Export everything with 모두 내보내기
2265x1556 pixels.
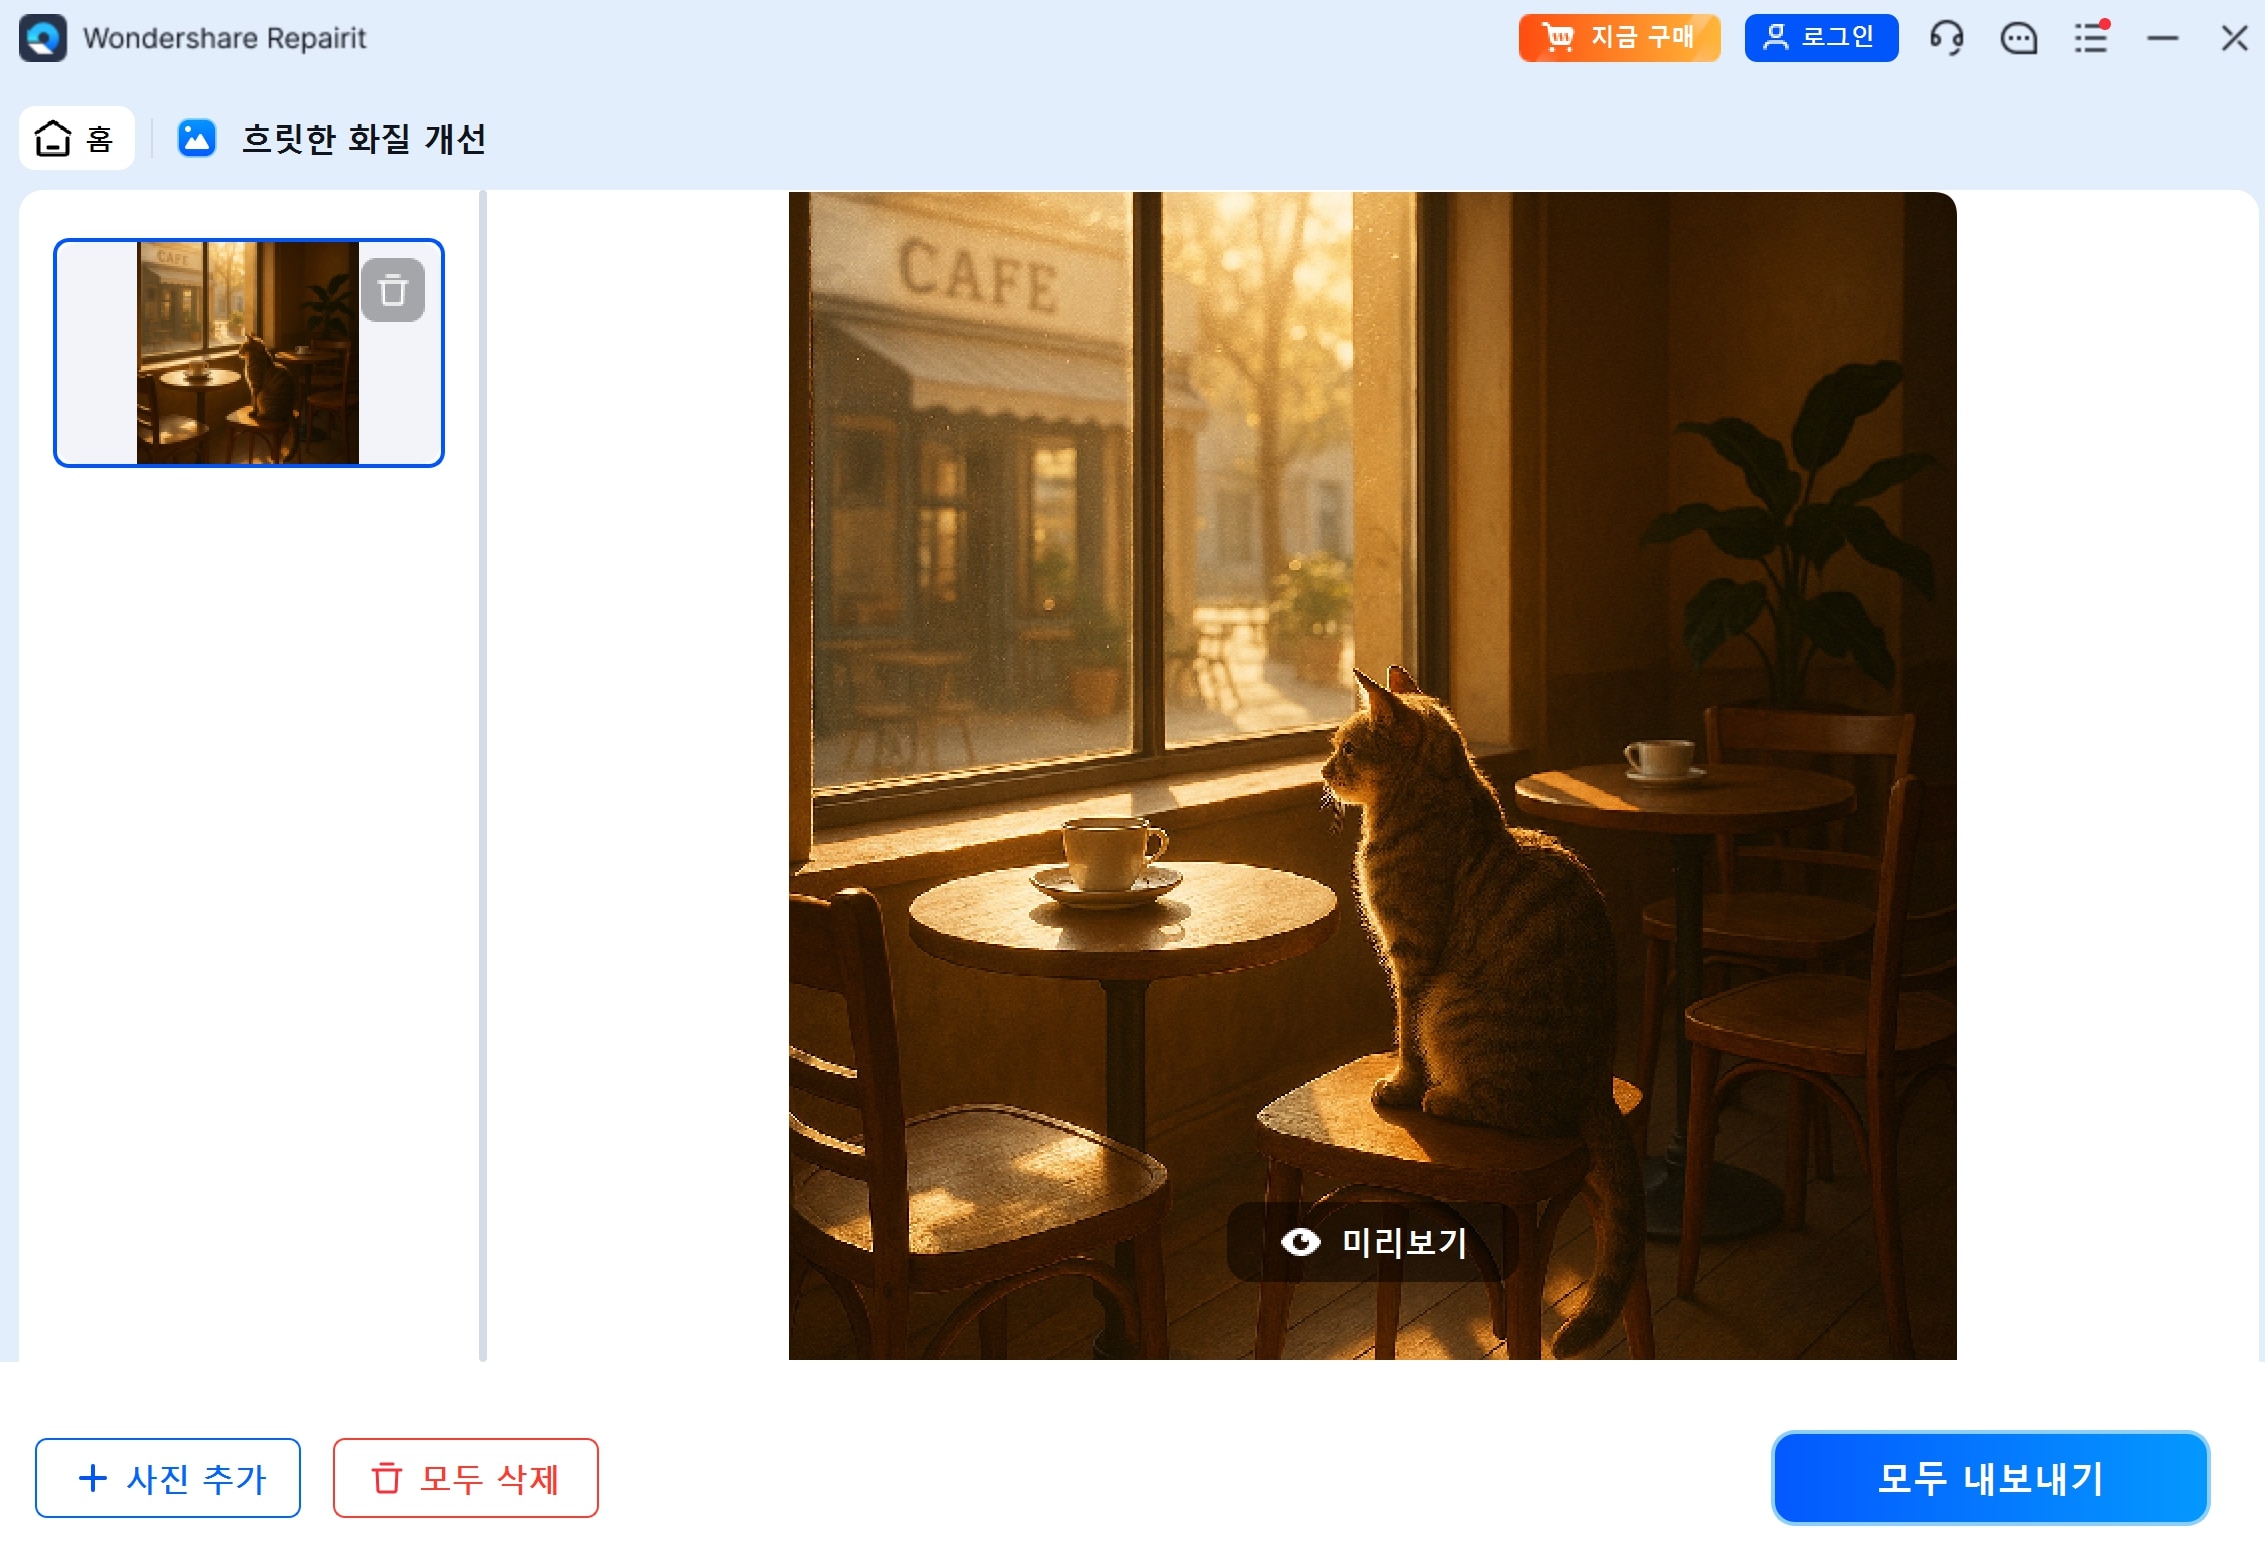click(1990, 1478)
